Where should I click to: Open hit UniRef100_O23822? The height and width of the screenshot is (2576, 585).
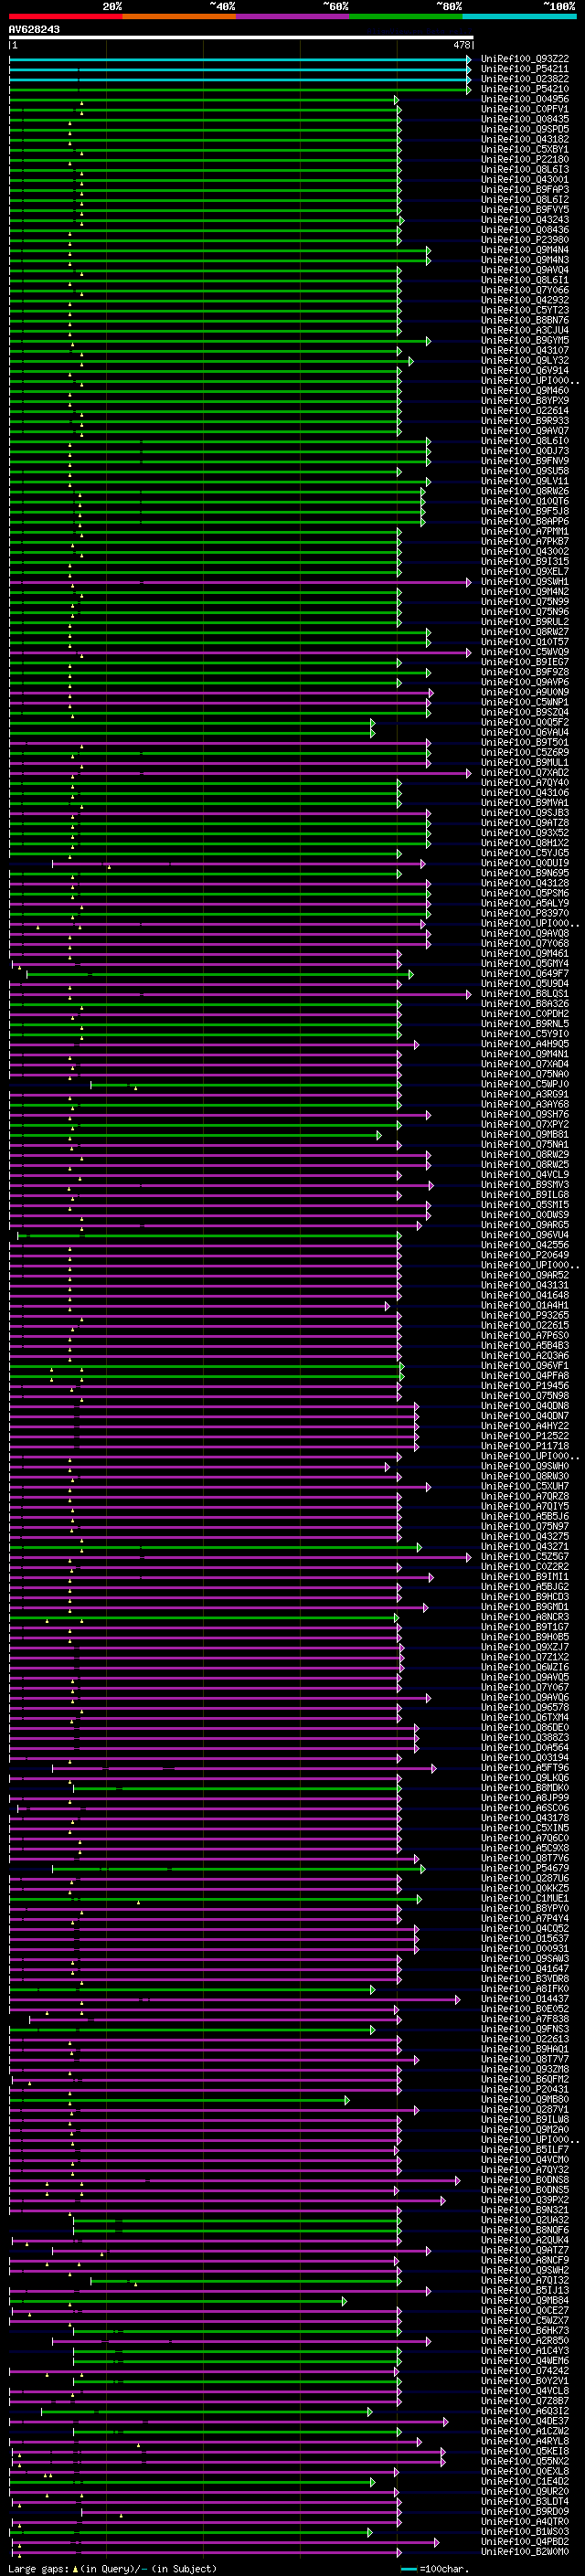coord(525,79)
